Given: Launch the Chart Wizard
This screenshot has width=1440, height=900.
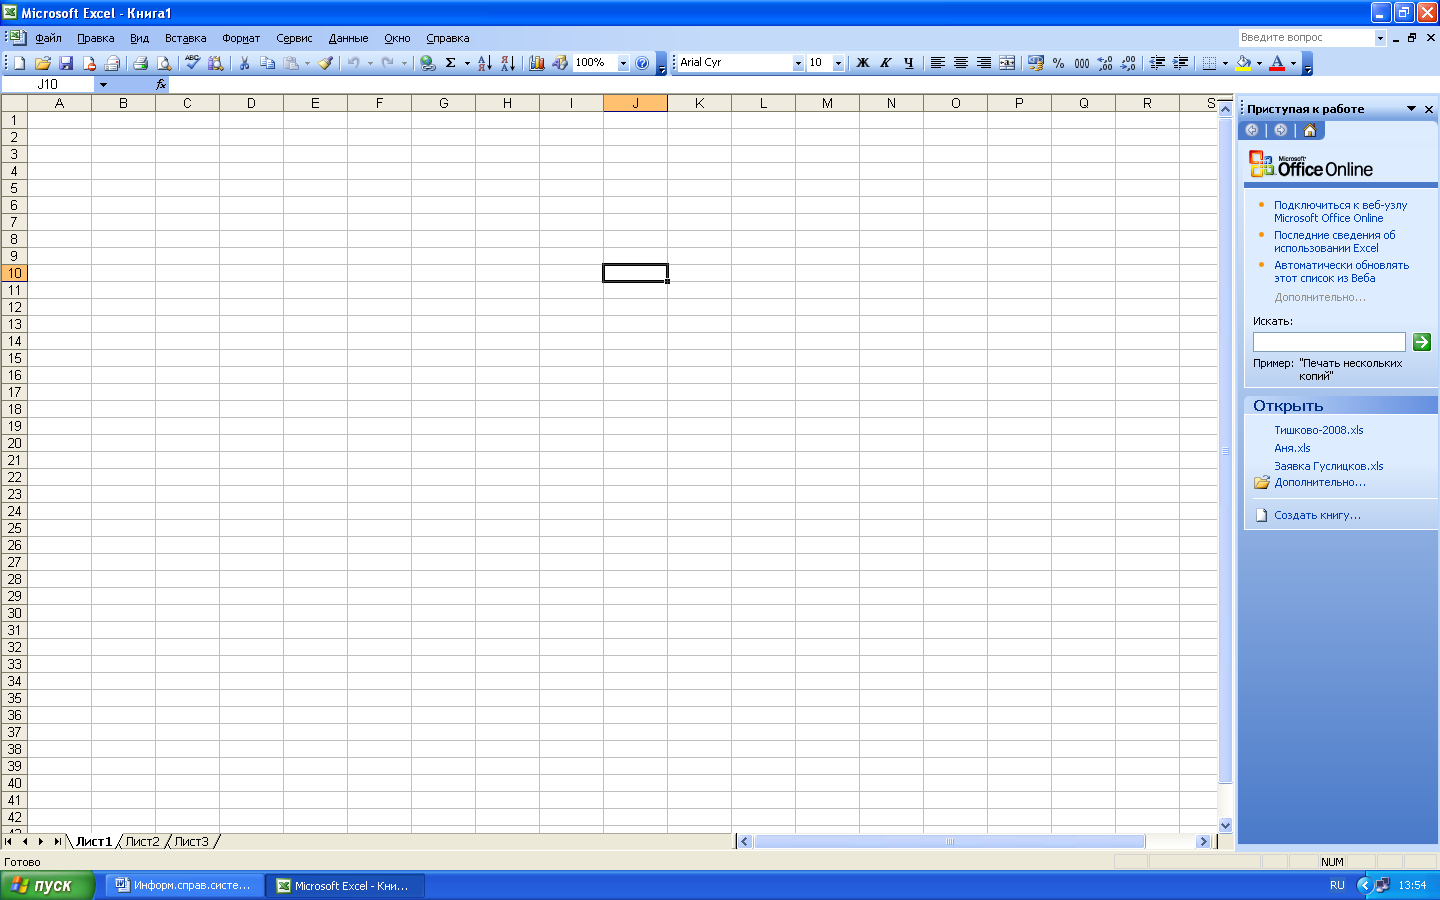Looking at the screenshot, I should [537, 63].
